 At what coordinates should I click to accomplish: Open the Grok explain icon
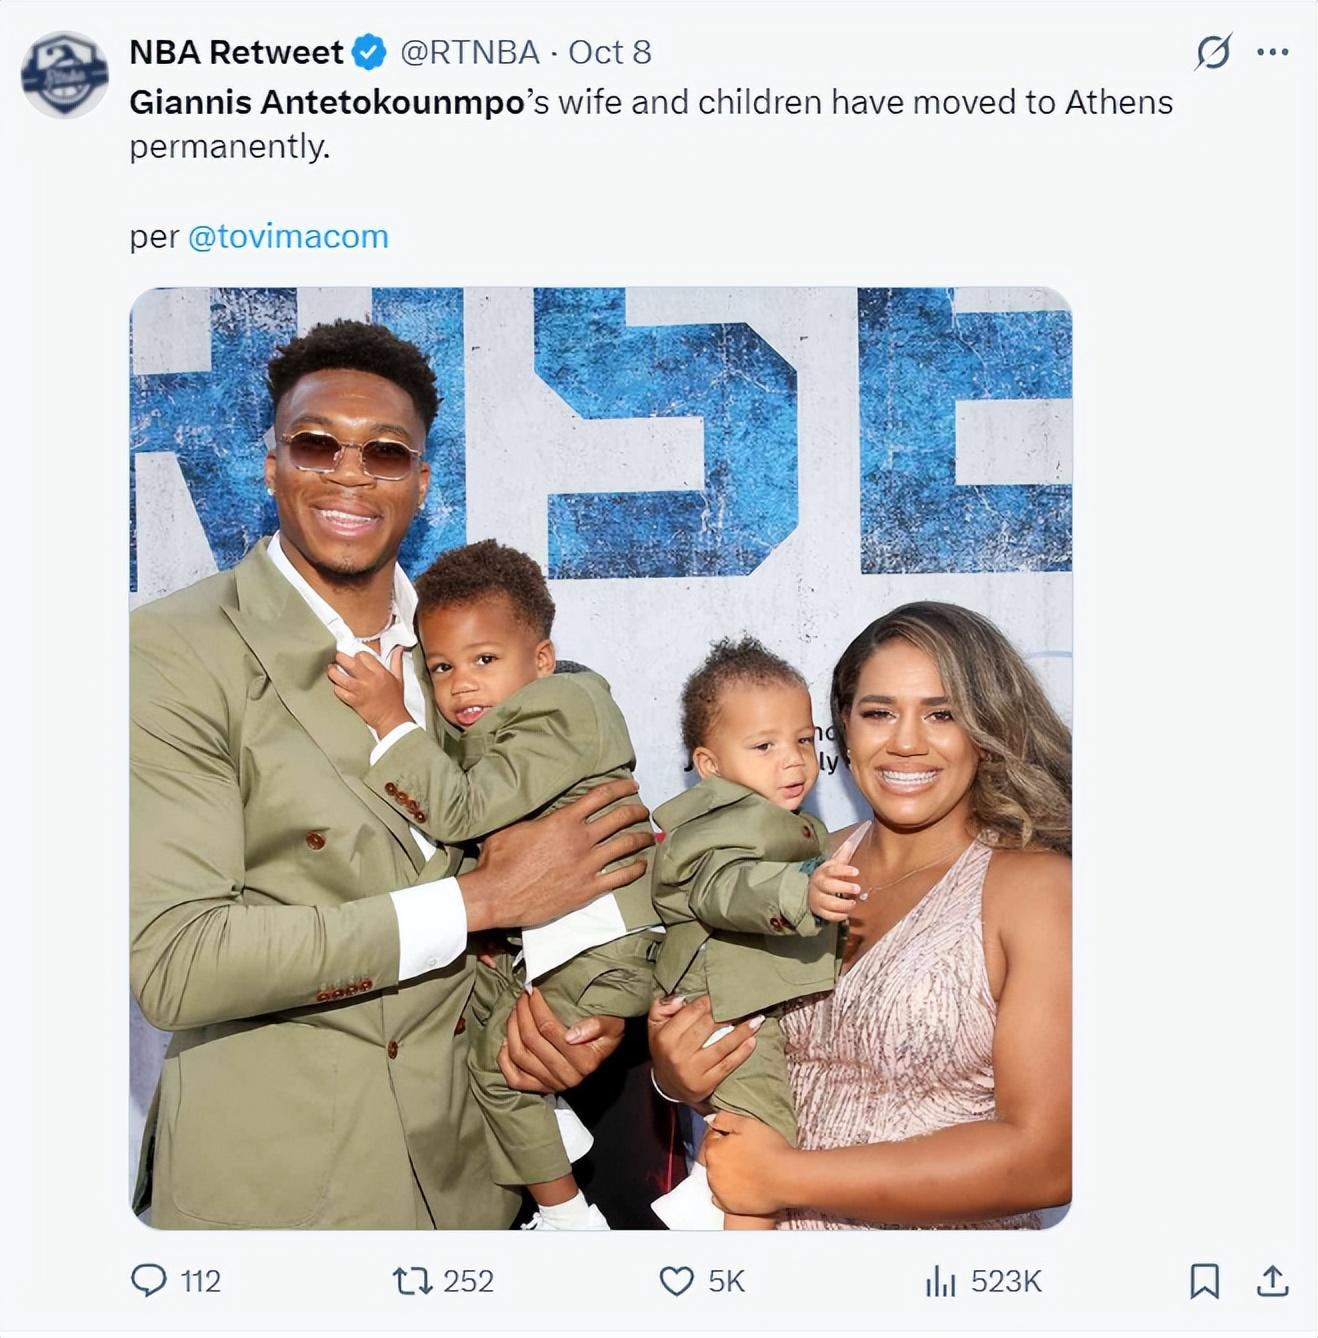1213,52
